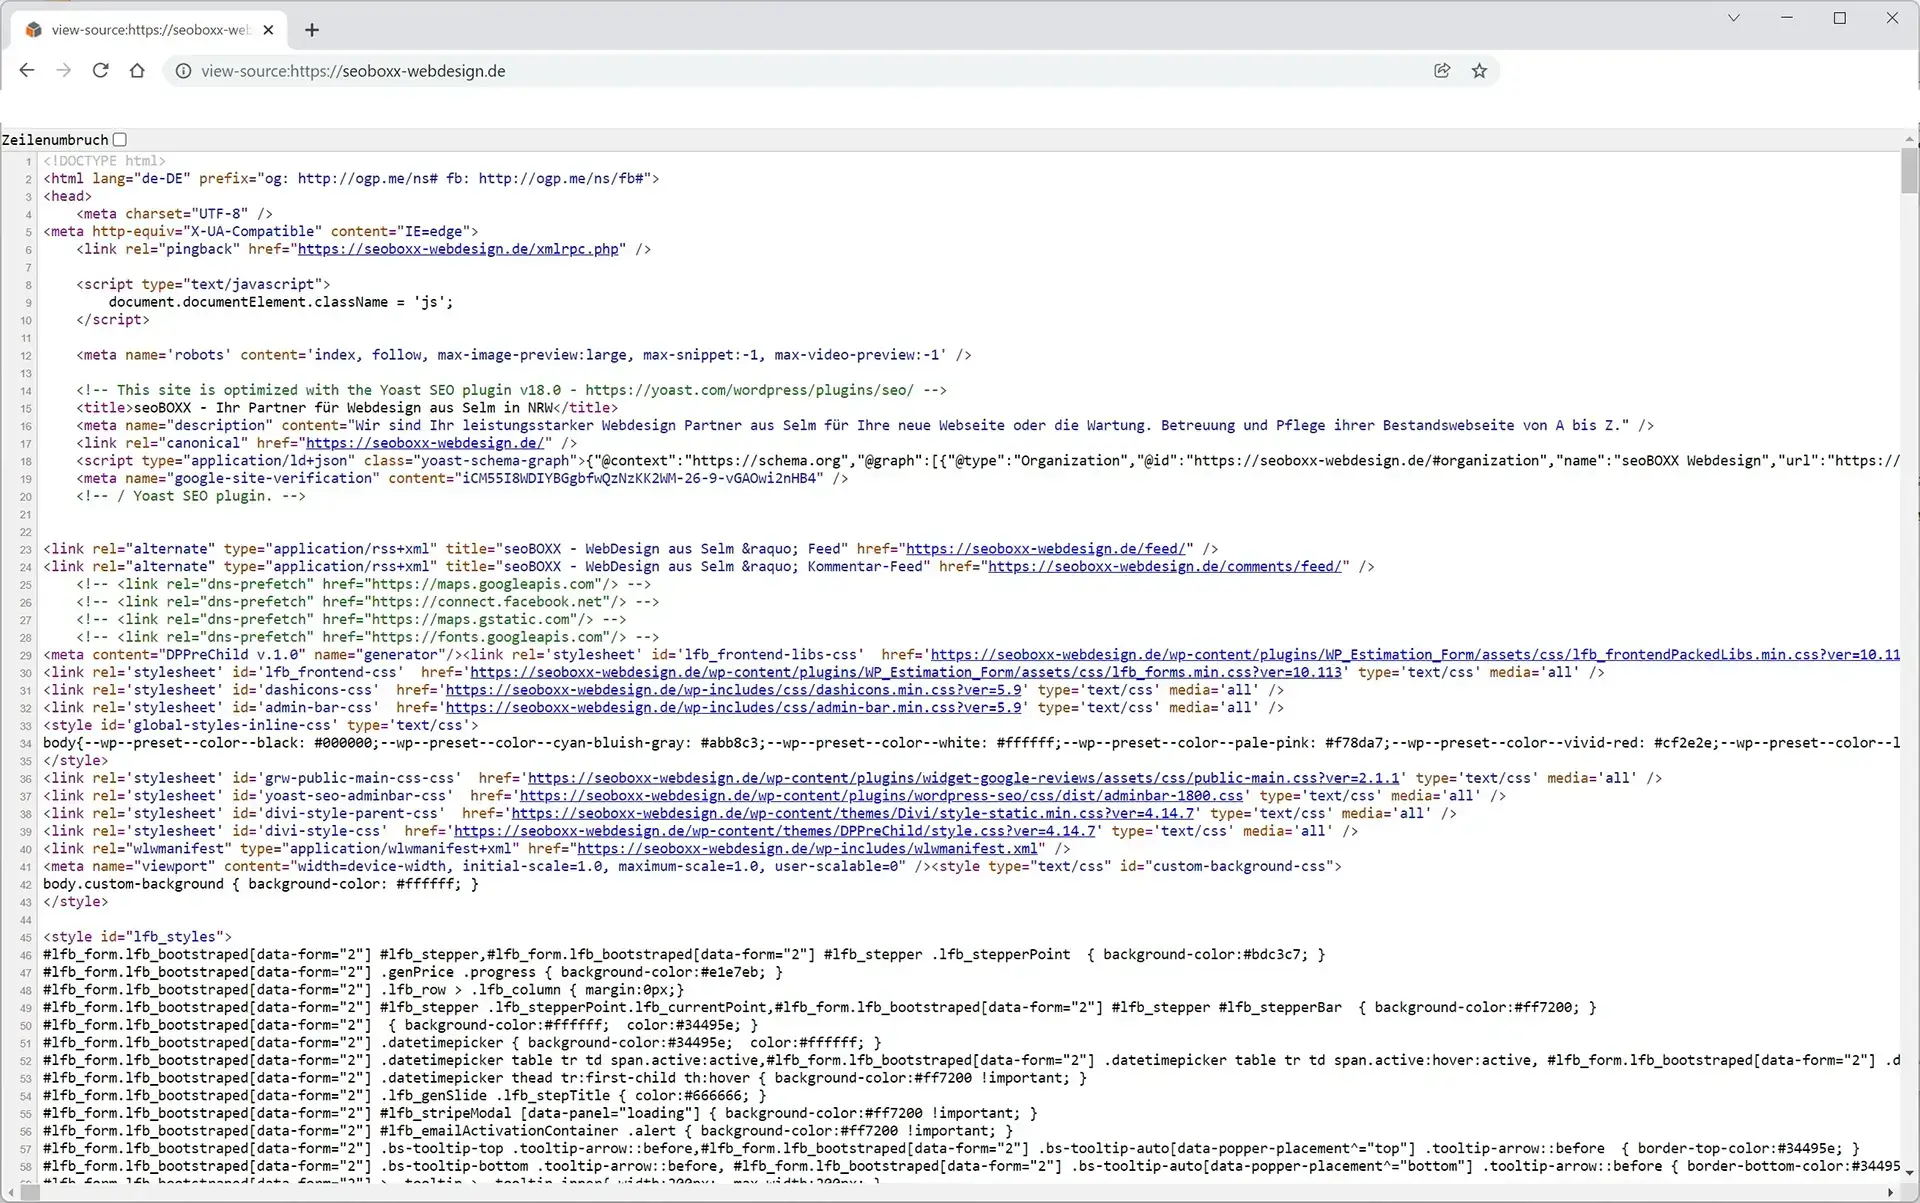Screen dimensions: 1920x1203
Task: Open the comments/feed/ link
Action: pos(1164,567)
